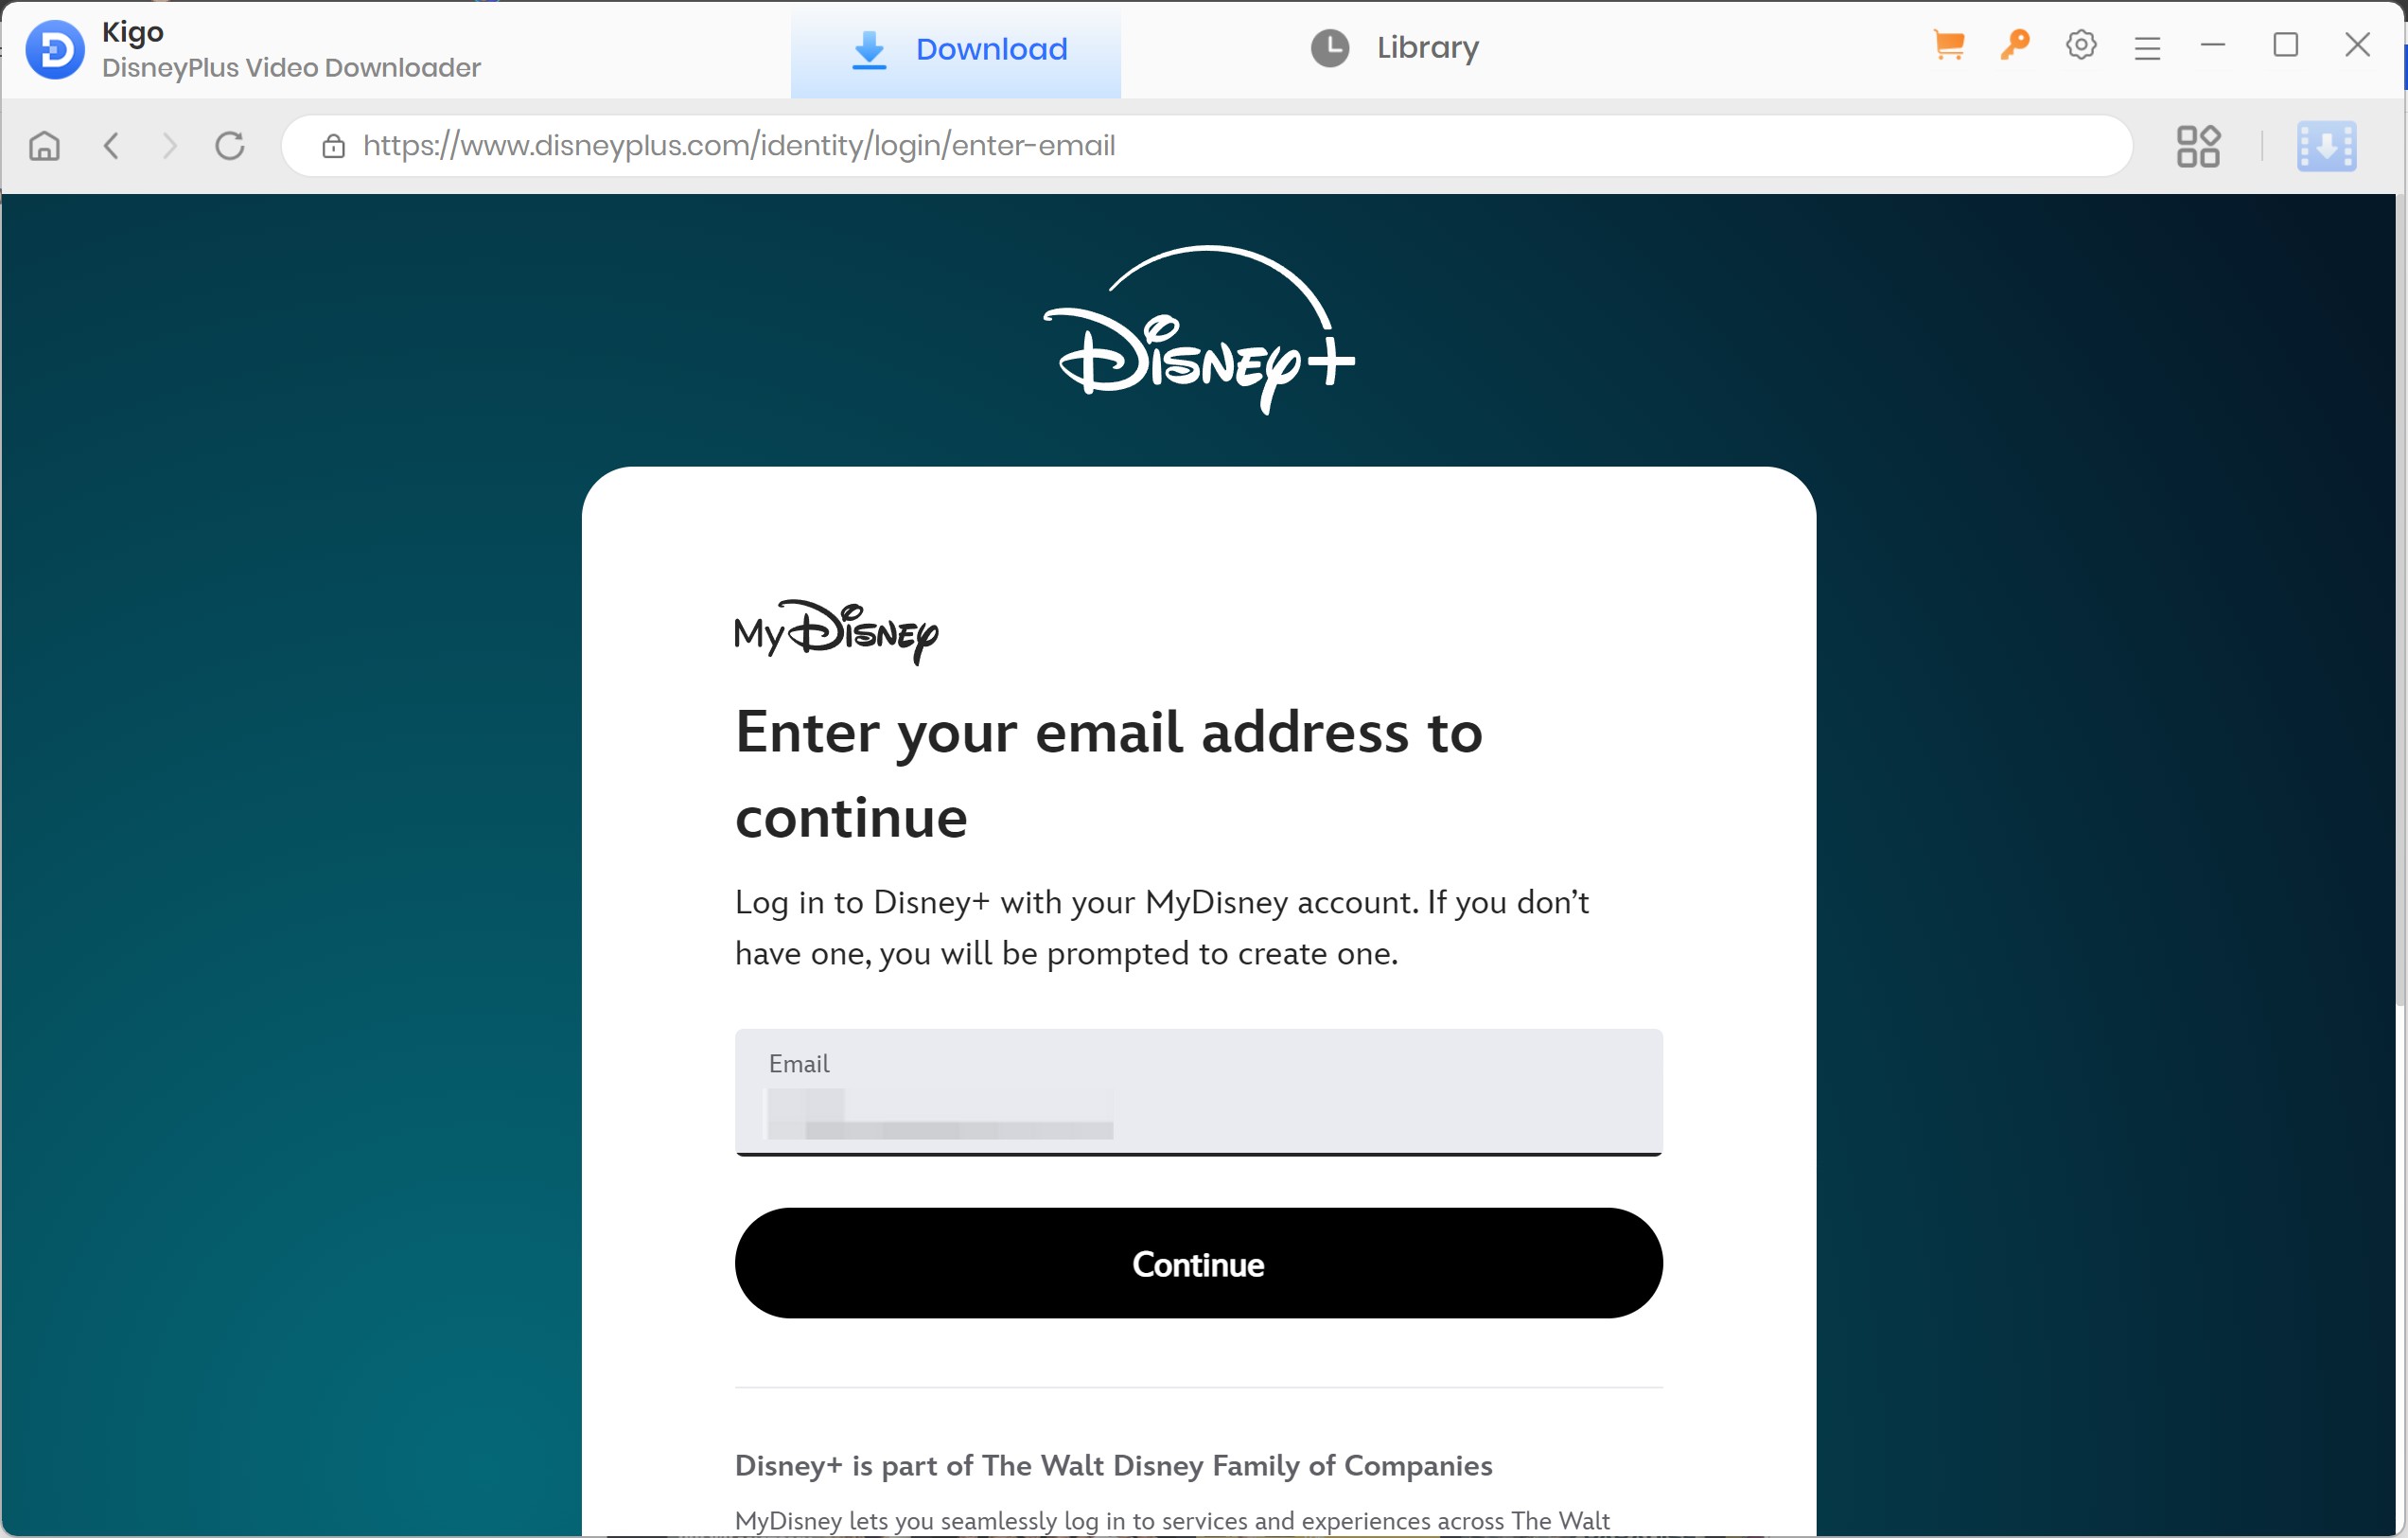The width and height of the screenshot is (2408, 1538).
Task: Click the grid view icon in top right
Action: click(2197, 146)
